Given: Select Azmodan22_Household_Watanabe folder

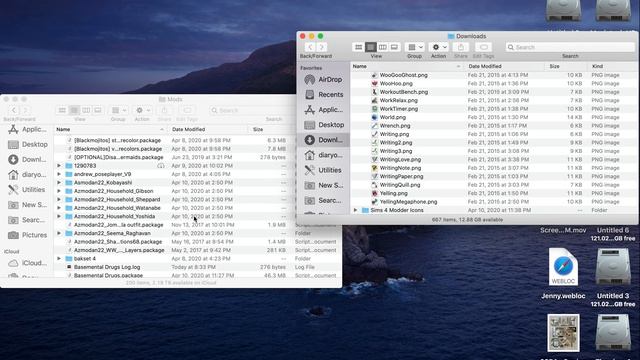Looking at the screenshot, I should tap(117, 208).
